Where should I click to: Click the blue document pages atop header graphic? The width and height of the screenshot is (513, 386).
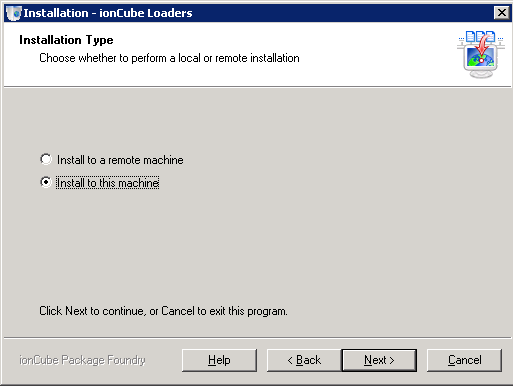[x=480, y=36]
